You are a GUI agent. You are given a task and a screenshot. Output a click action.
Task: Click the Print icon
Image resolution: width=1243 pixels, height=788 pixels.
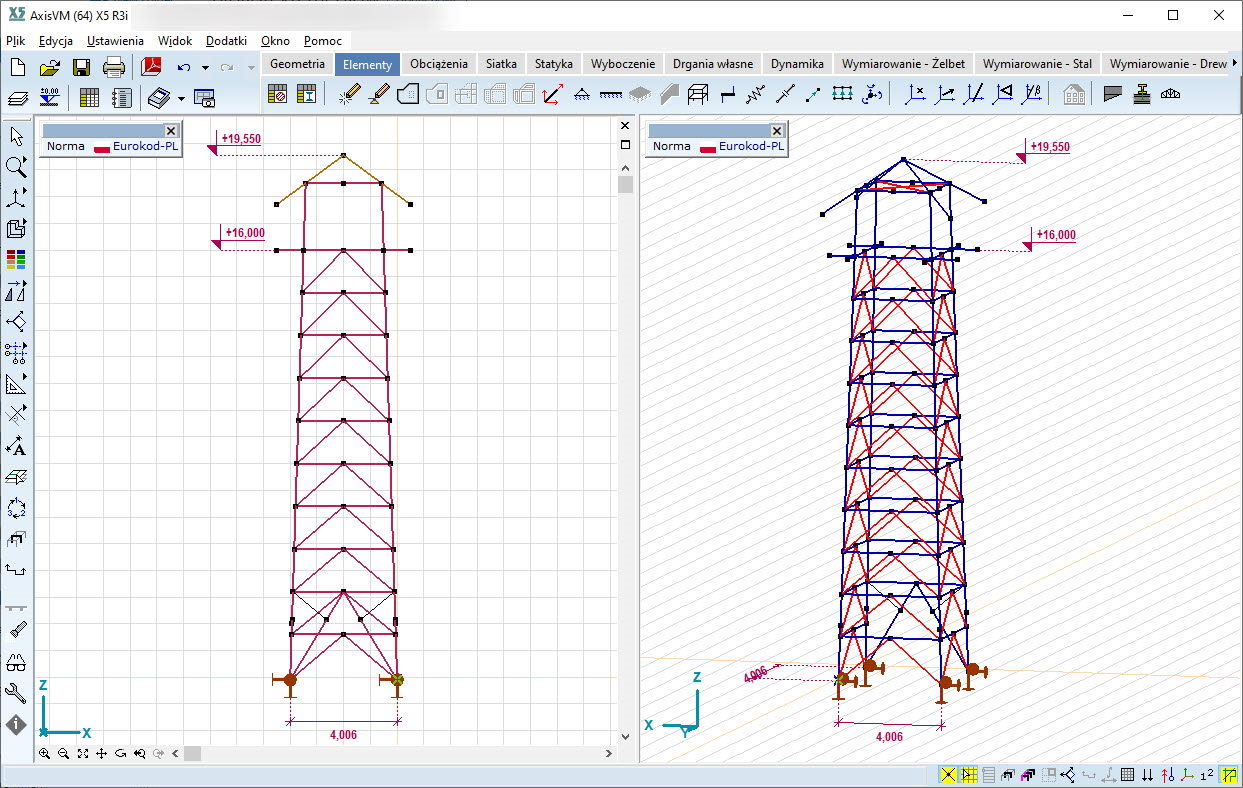pos(114,68)
